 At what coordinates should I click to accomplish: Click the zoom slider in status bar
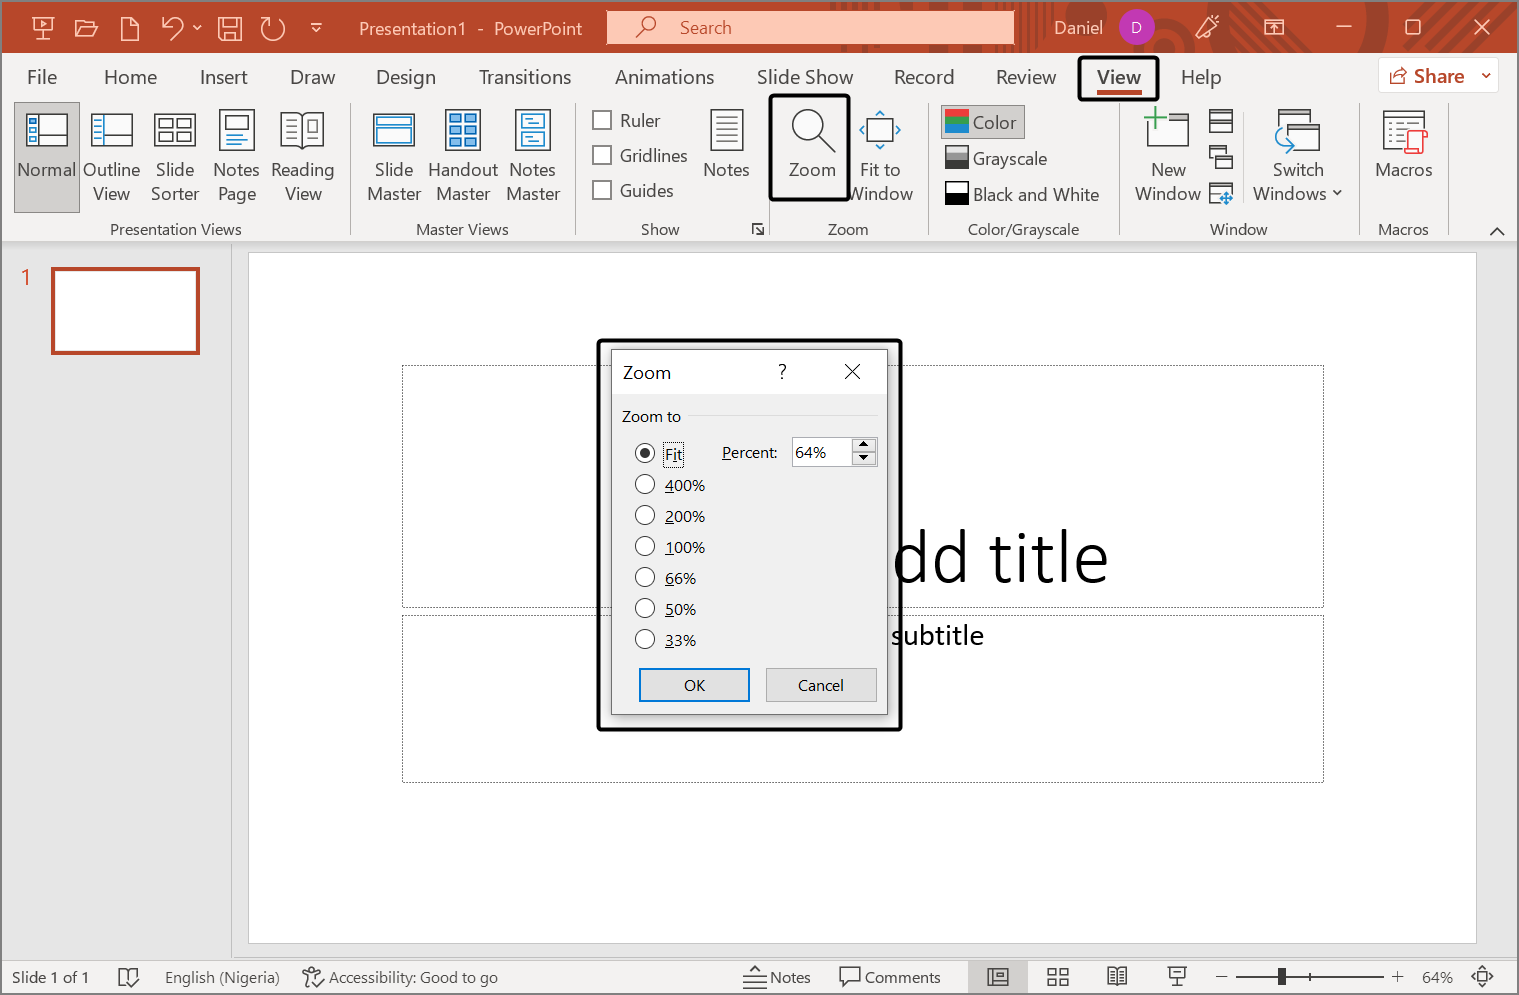1282,977
